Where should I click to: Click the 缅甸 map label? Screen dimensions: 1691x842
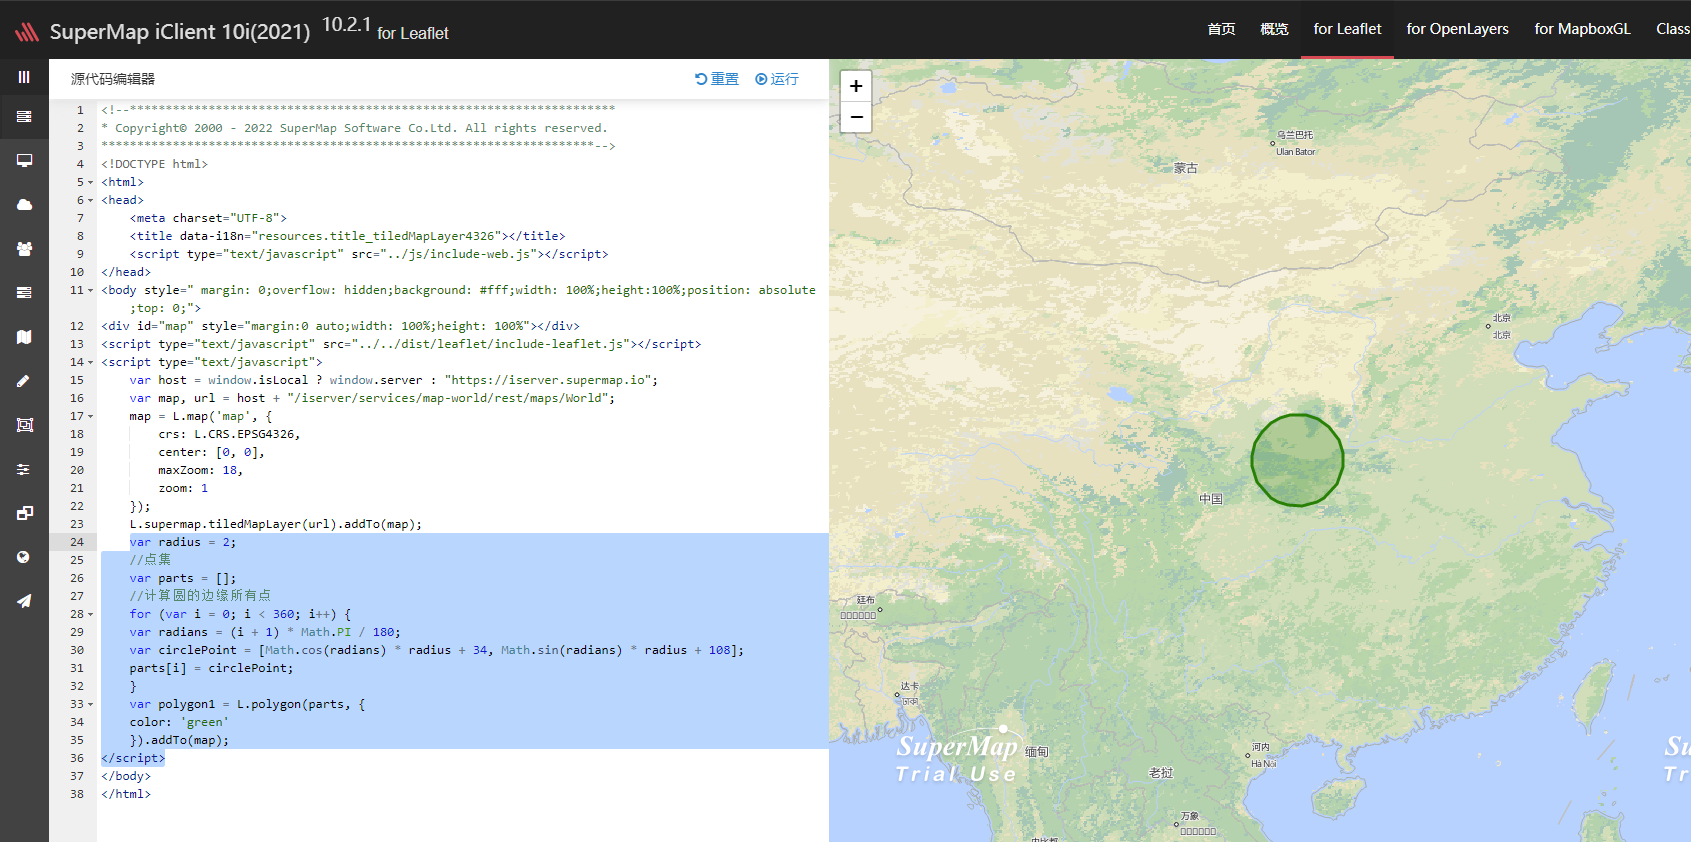1037,752
